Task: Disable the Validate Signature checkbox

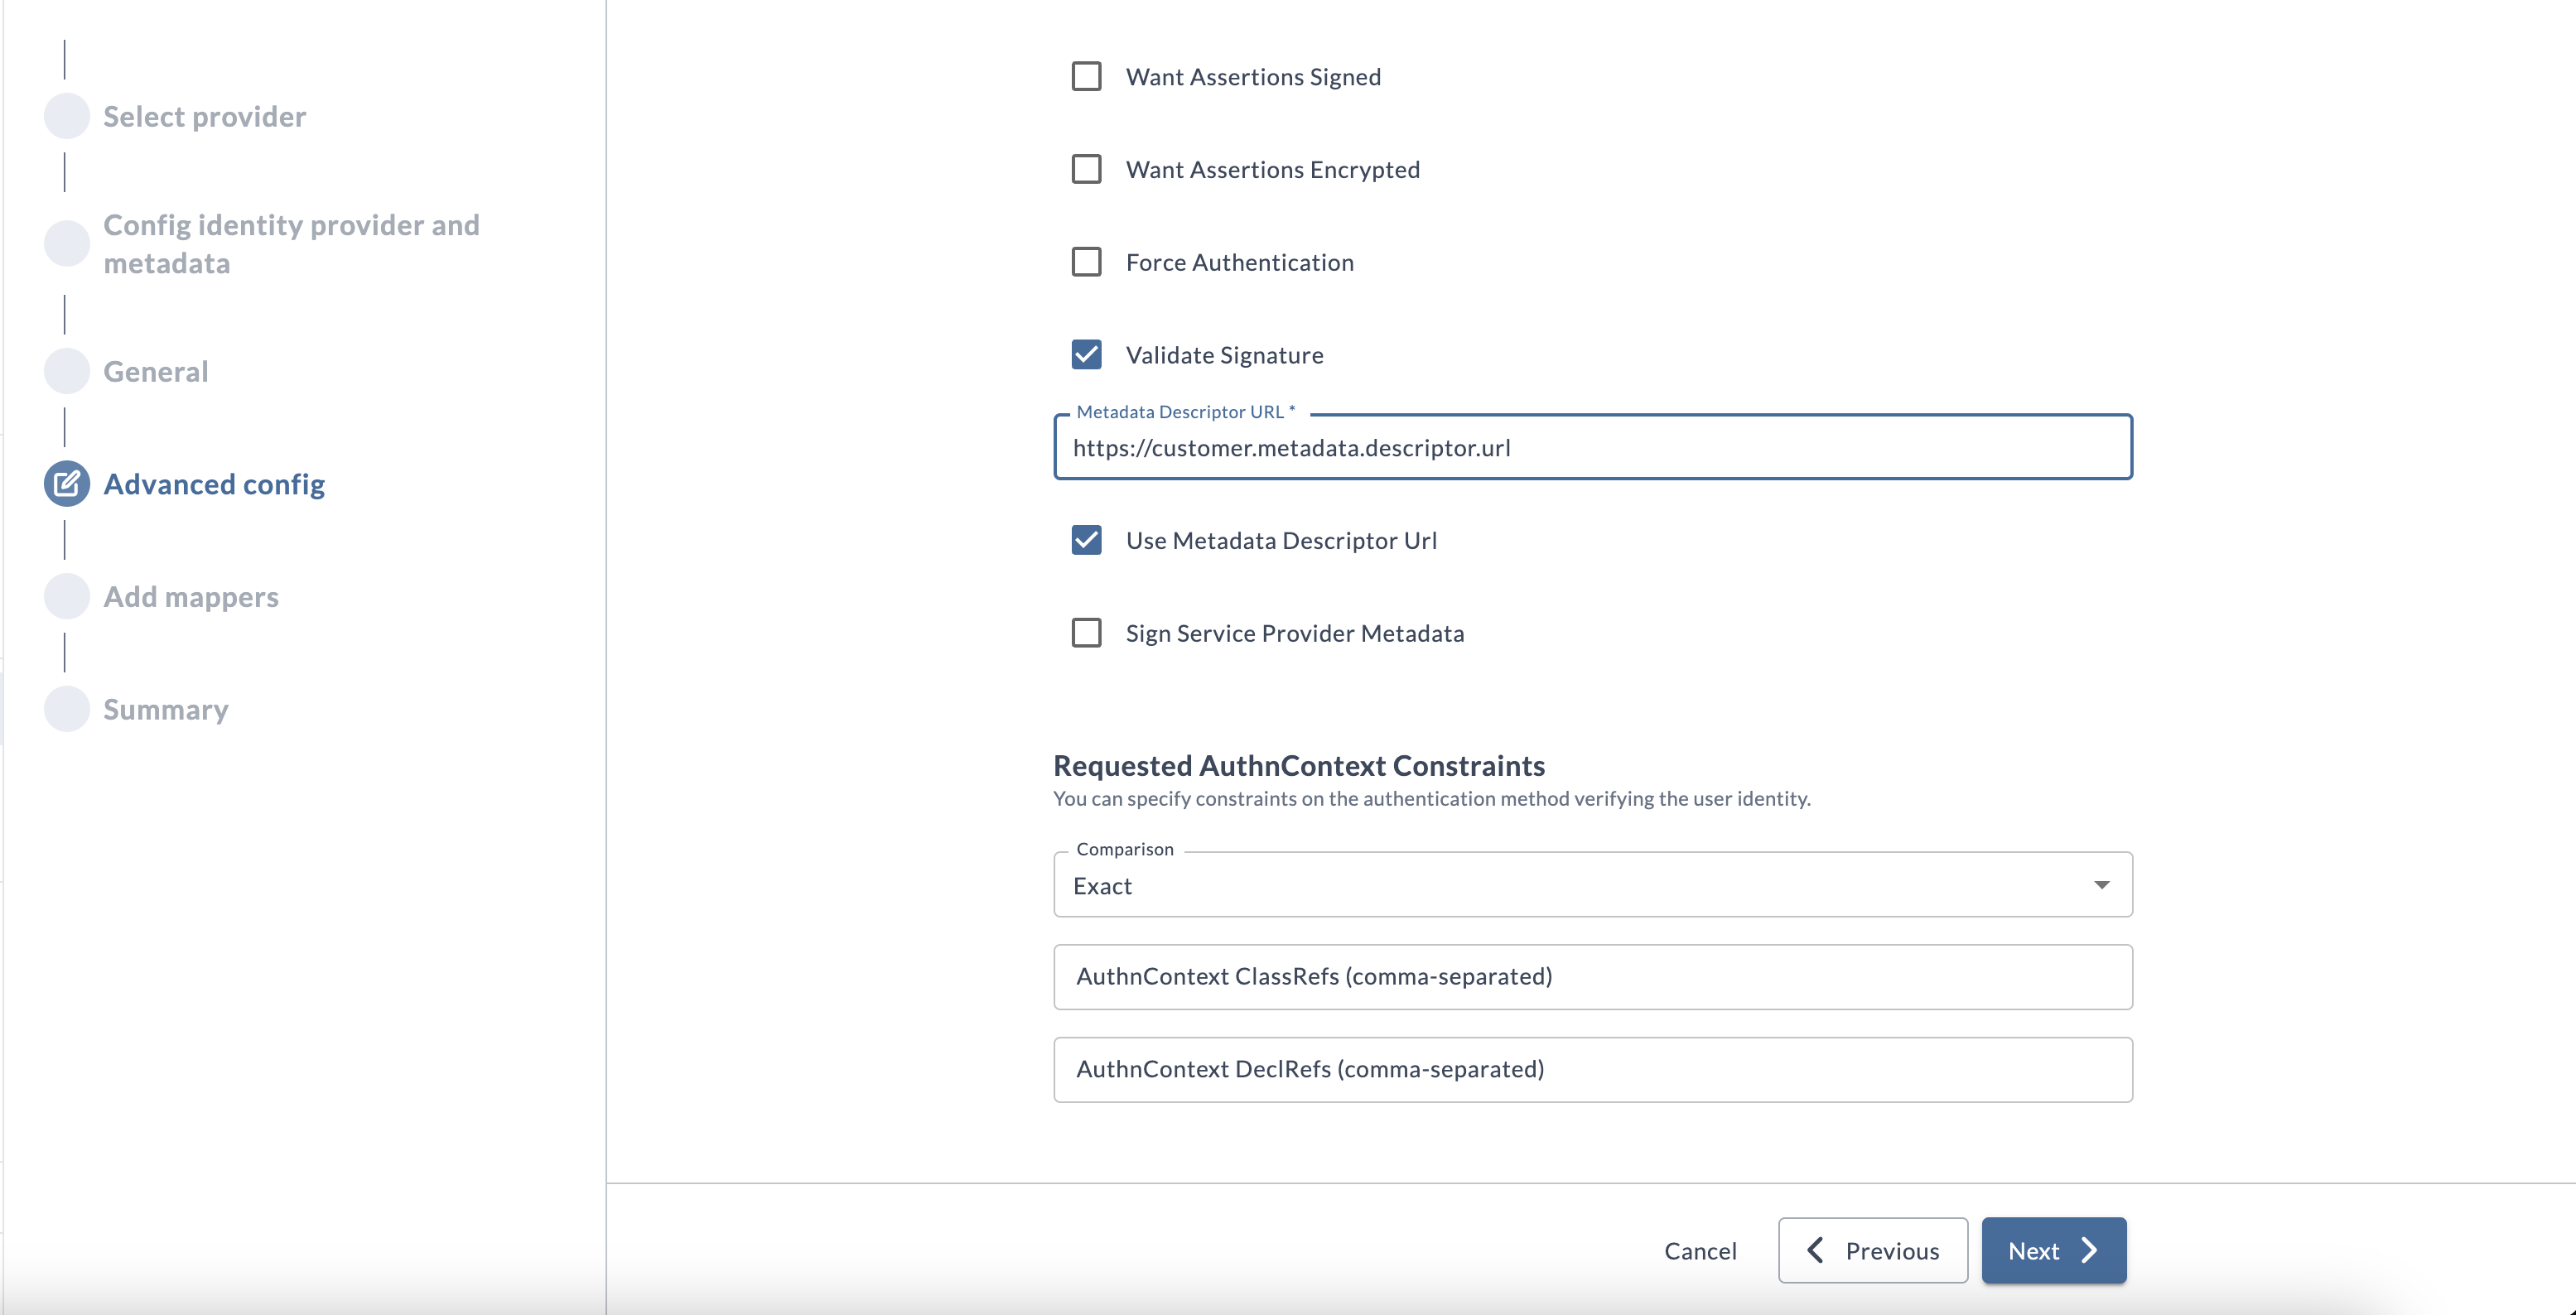Action: [1088, 354]
